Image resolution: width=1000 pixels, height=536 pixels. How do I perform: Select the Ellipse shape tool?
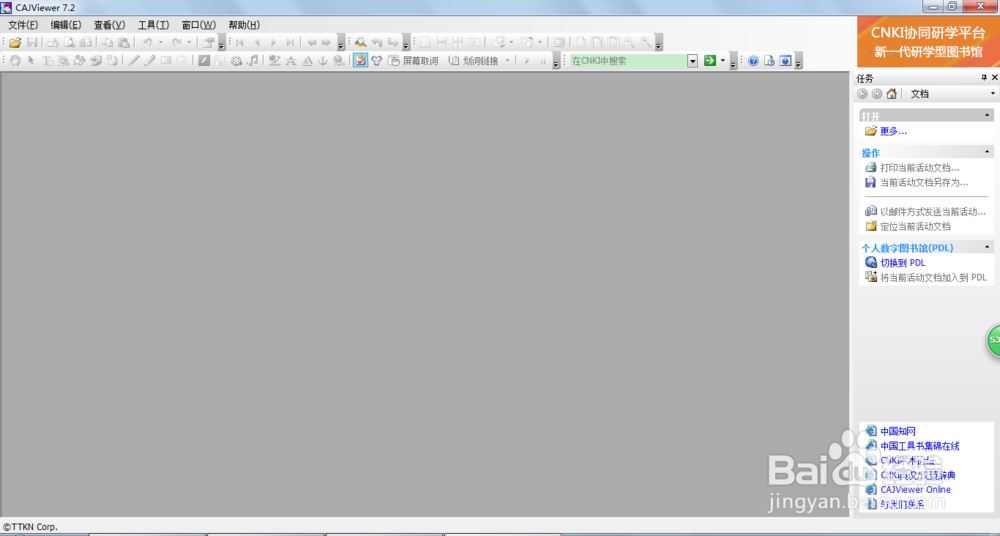[x=182, y=61]
